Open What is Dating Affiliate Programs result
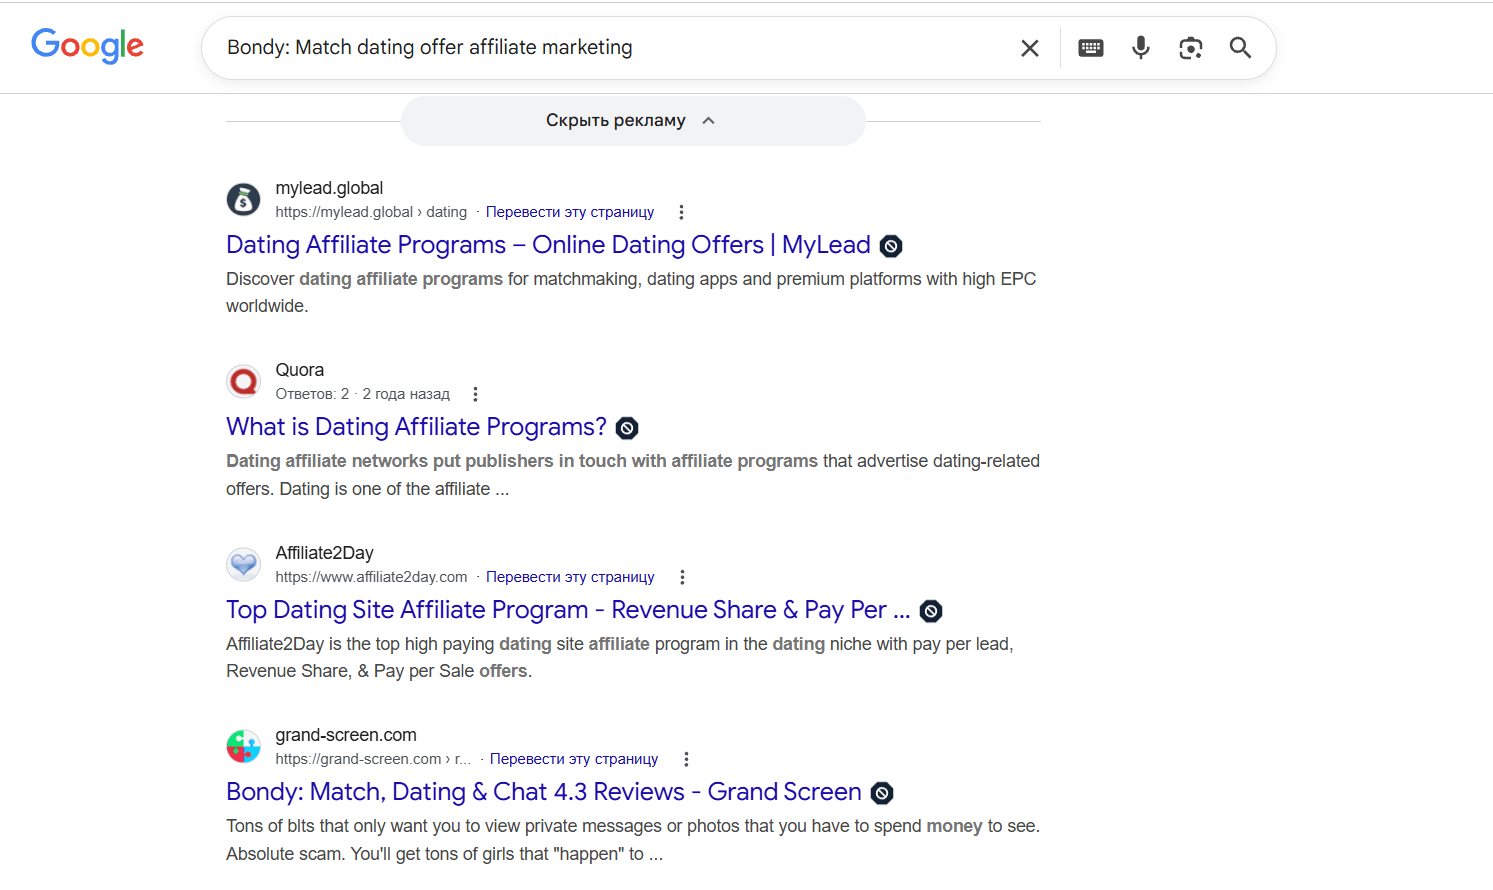The height and width of the screenshot is (890, 1493). (416, 427)
